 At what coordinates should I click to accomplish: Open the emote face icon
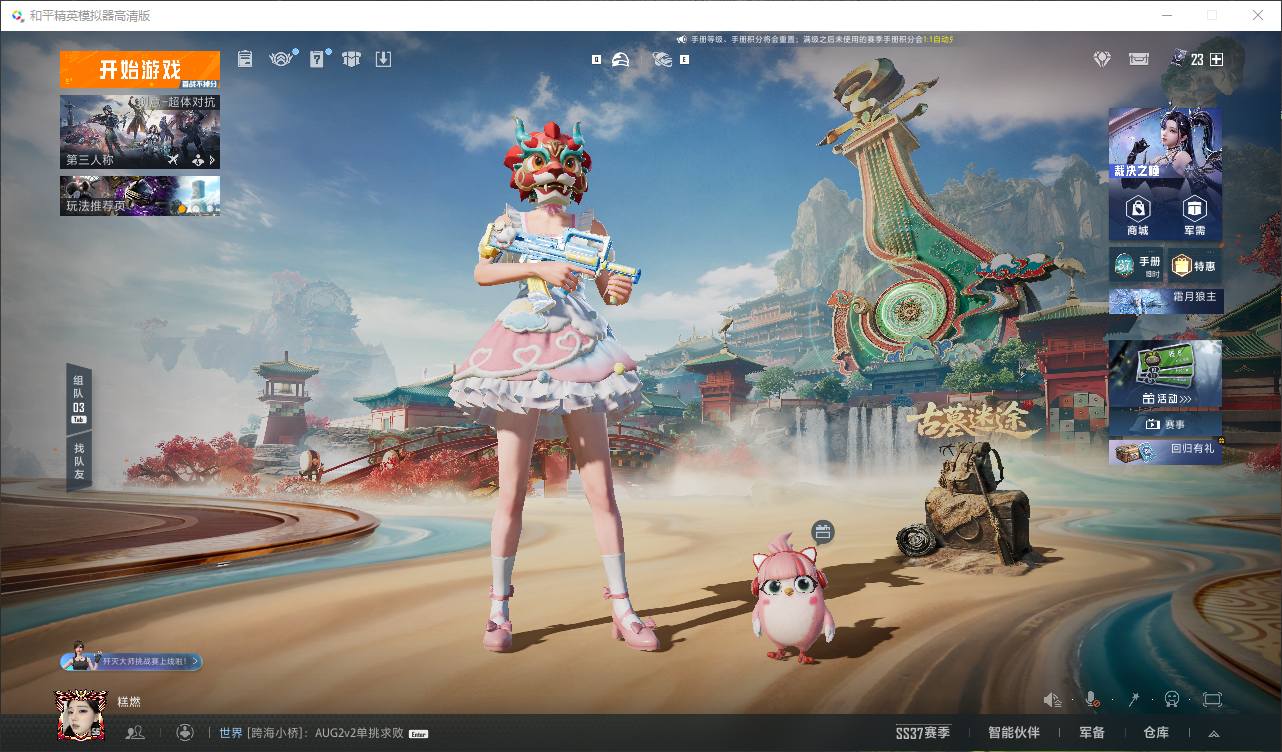click(1172, 699)
